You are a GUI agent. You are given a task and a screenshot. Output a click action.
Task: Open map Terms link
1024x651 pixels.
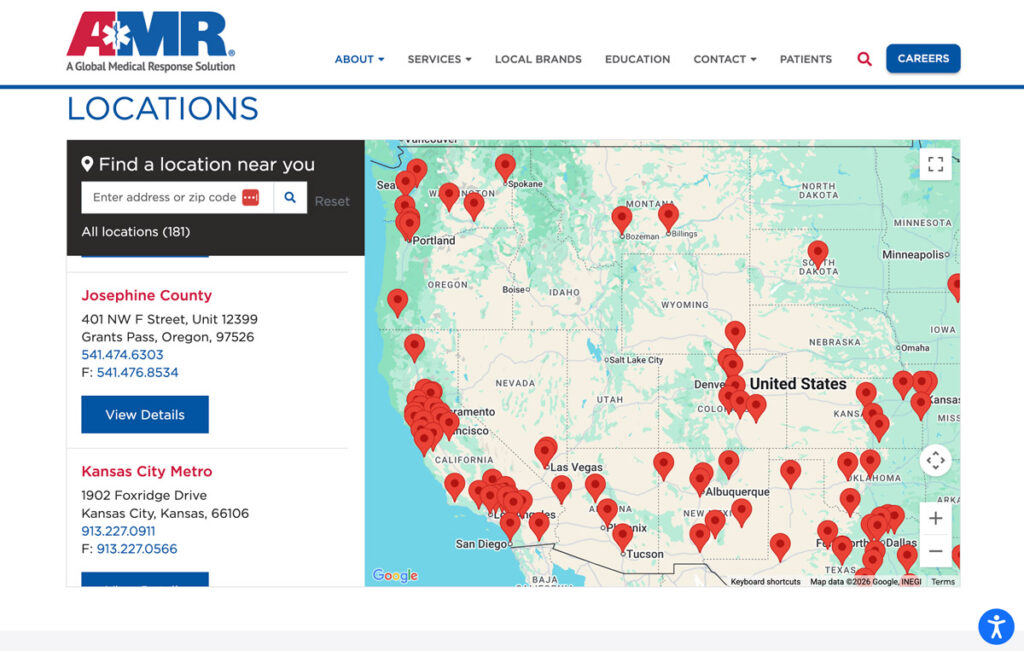(943, 581)
